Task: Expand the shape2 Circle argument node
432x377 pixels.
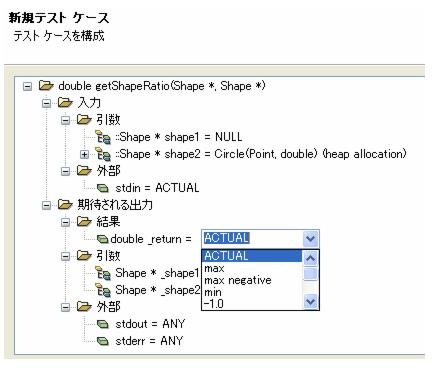Action: tap(84, 155)
